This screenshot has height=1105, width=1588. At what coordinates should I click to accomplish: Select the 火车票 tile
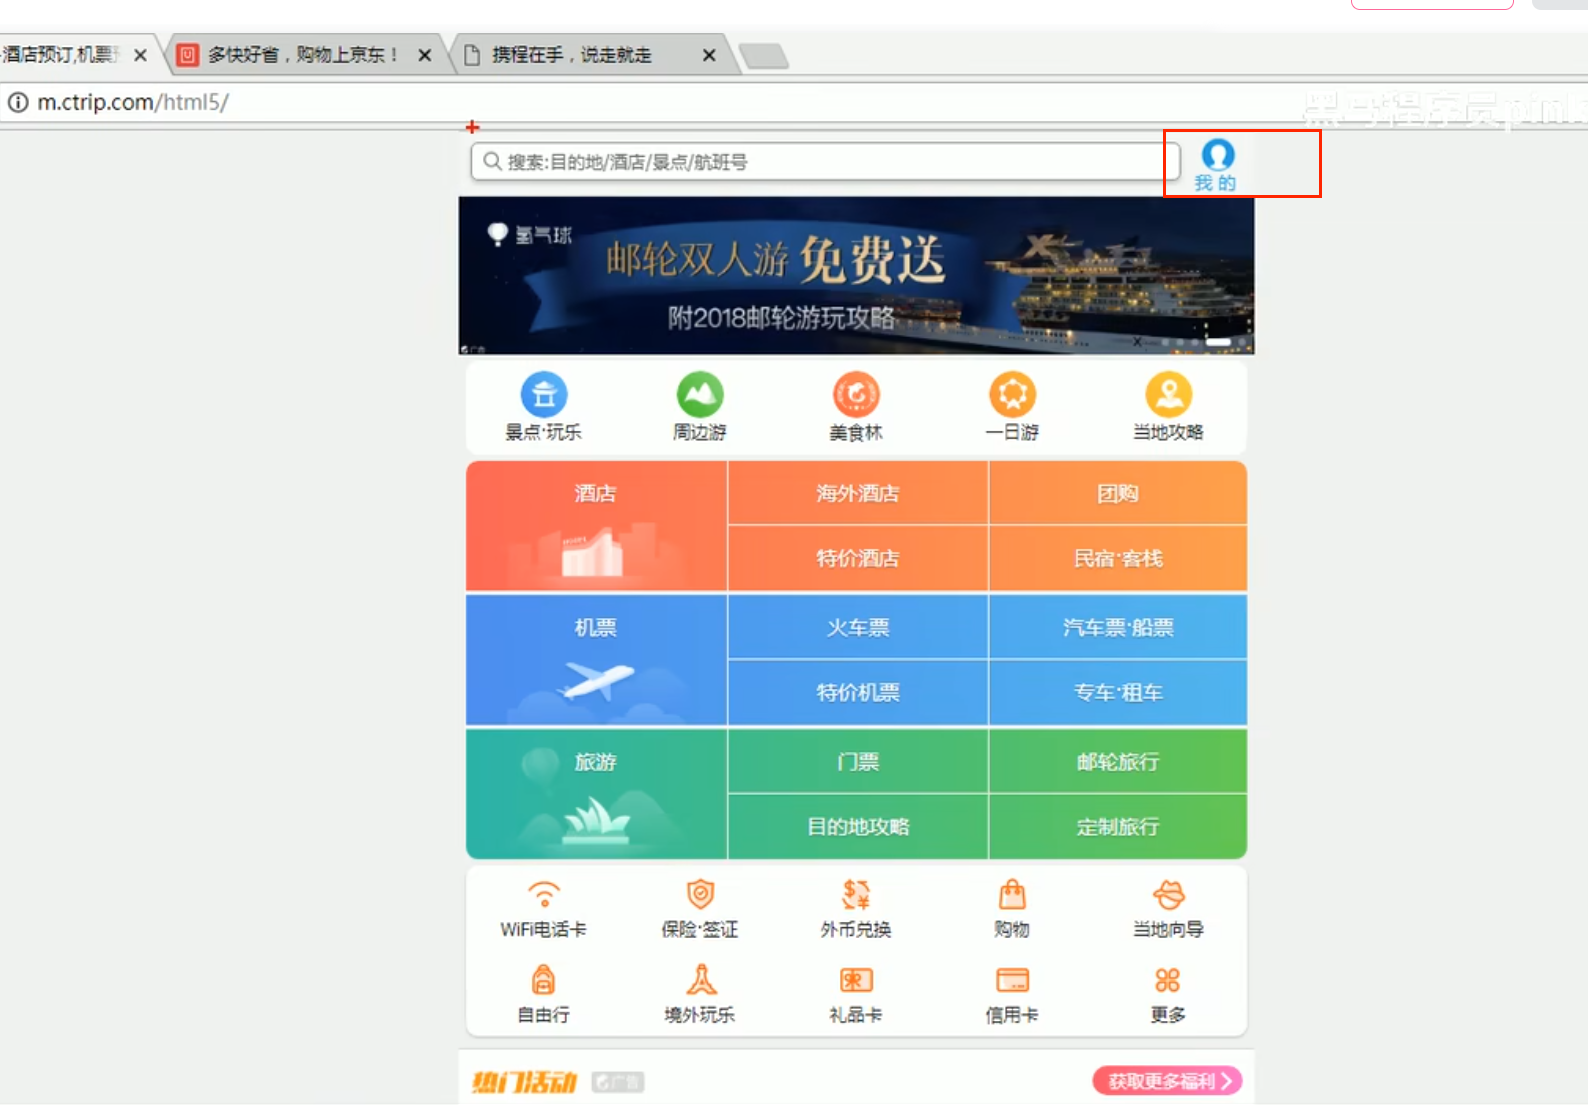pos(858,627)
